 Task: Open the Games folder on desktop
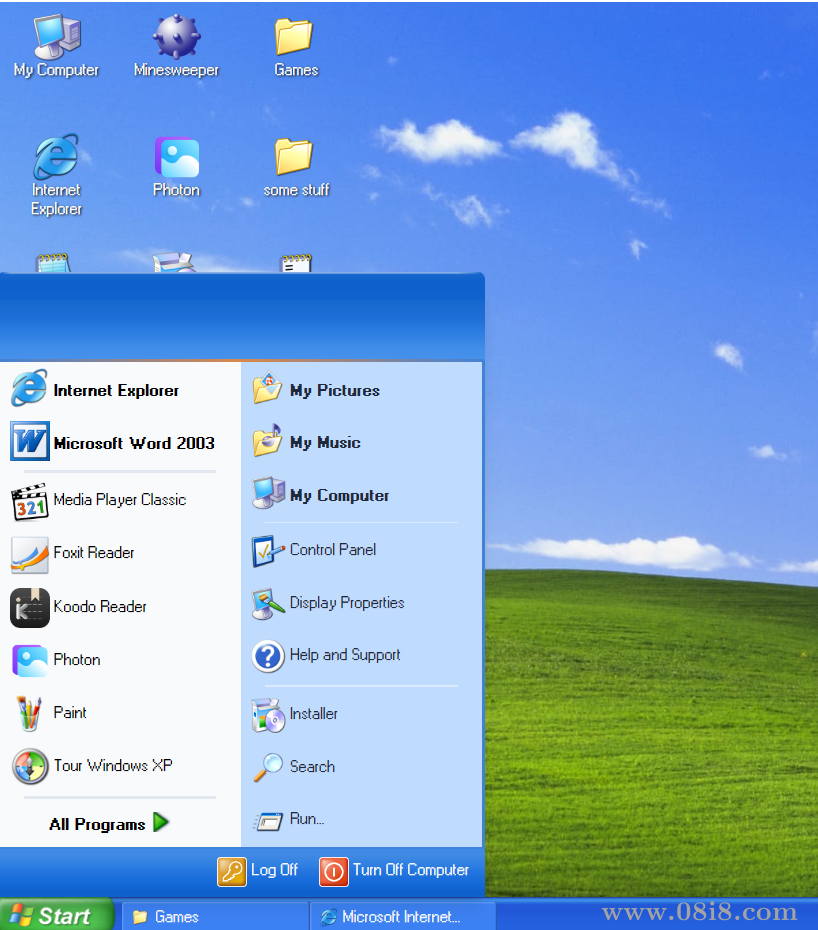click(295, 38)
